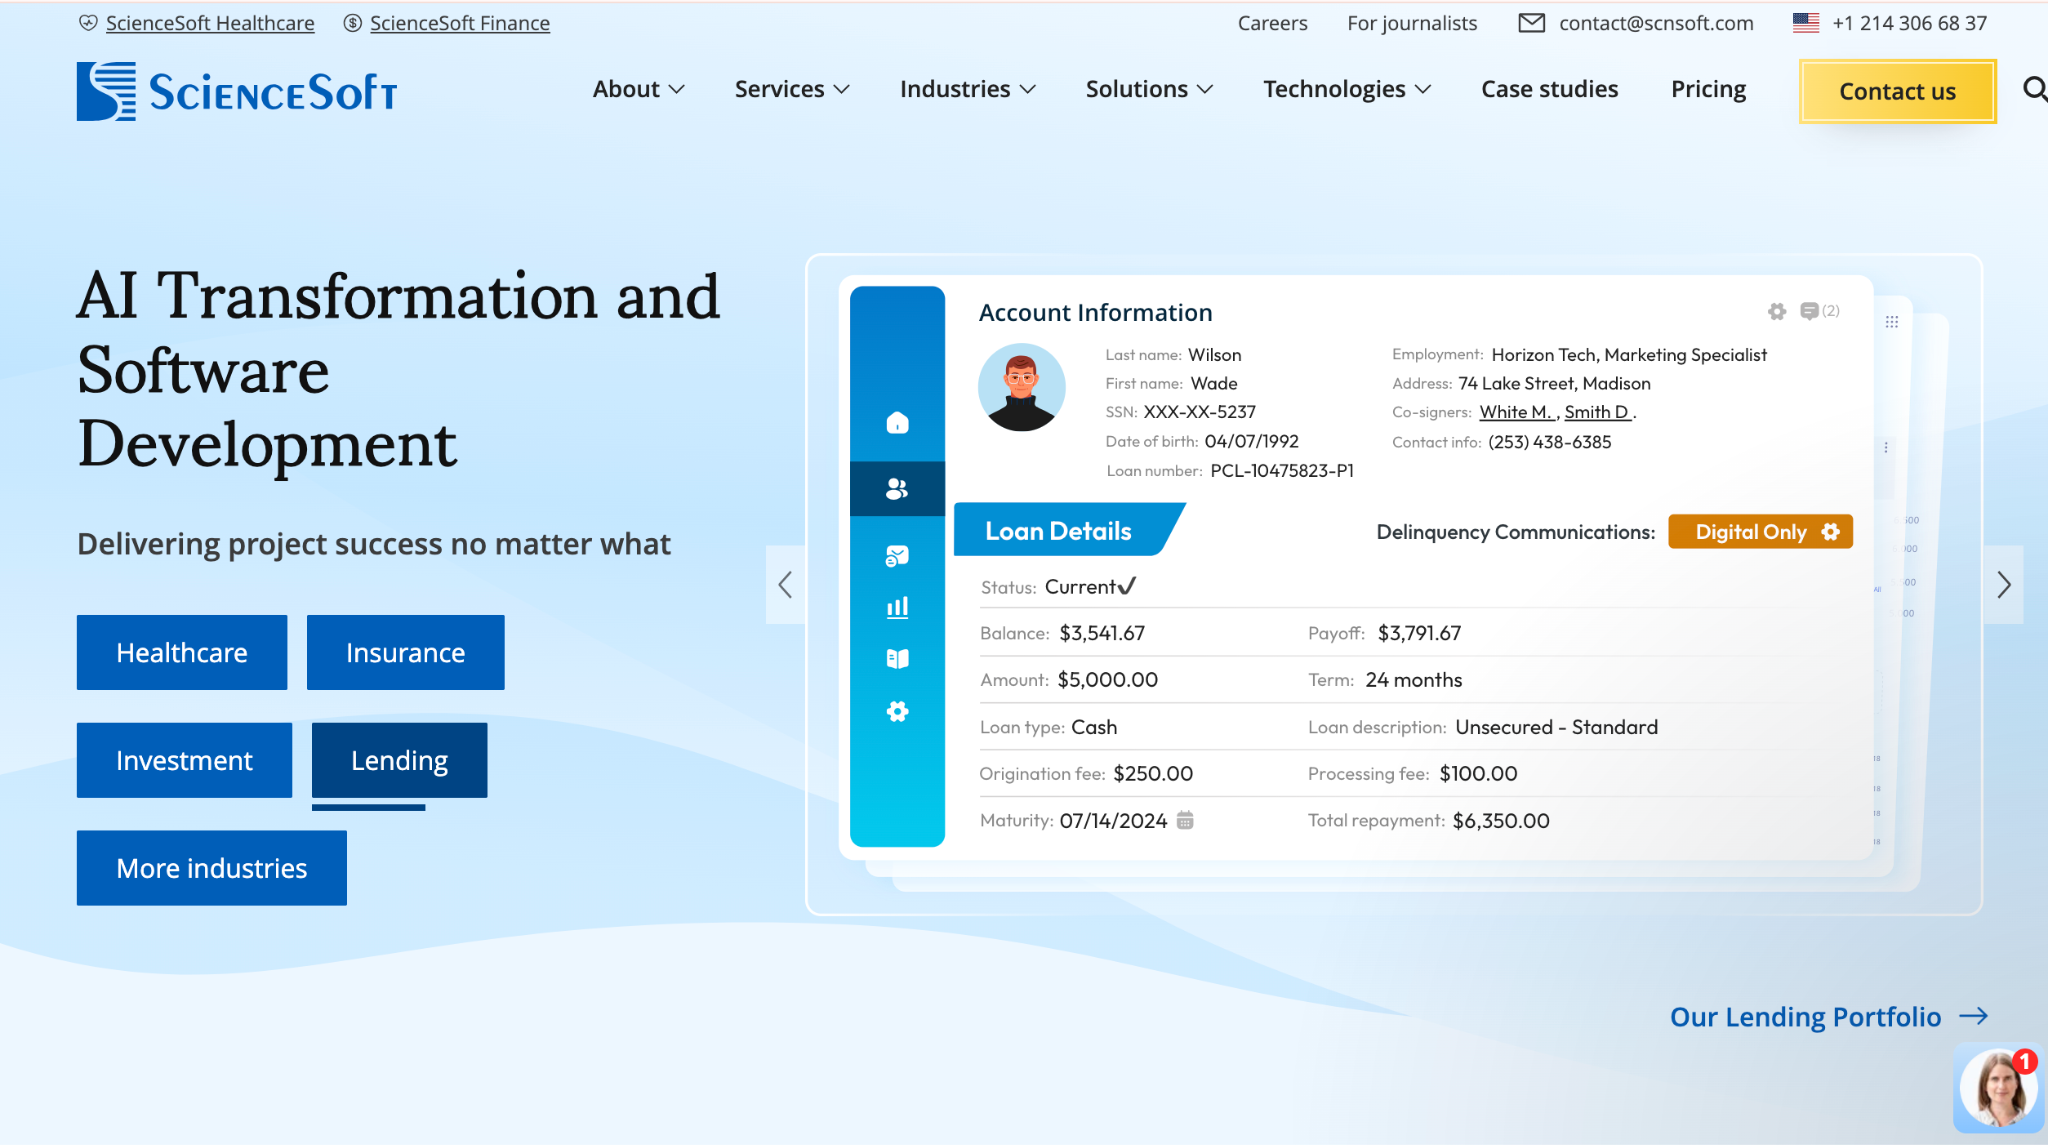The width and height of the screenshot is (2048, 1145).
Task: Click the calendar icon next to Maturity date
Action: (x=1185, y=820)
